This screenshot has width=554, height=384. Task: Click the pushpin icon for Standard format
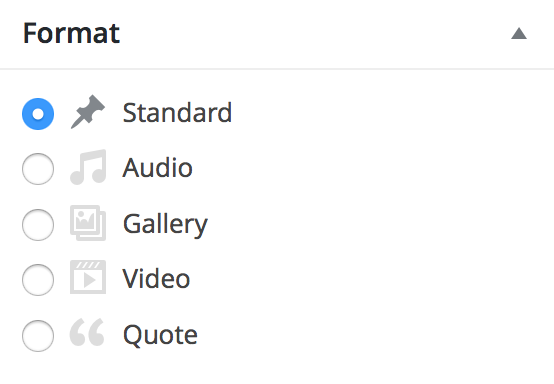88,112
